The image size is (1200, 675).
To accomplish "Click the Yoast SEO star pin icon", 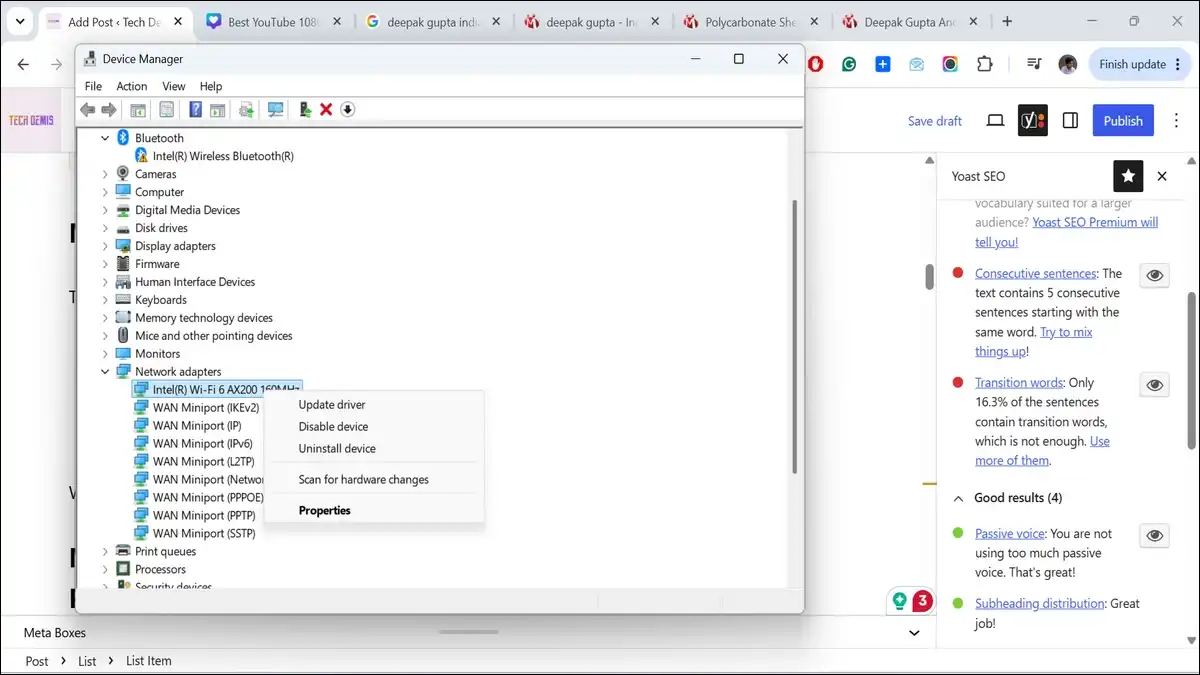I will click(x=1128, y=176).
